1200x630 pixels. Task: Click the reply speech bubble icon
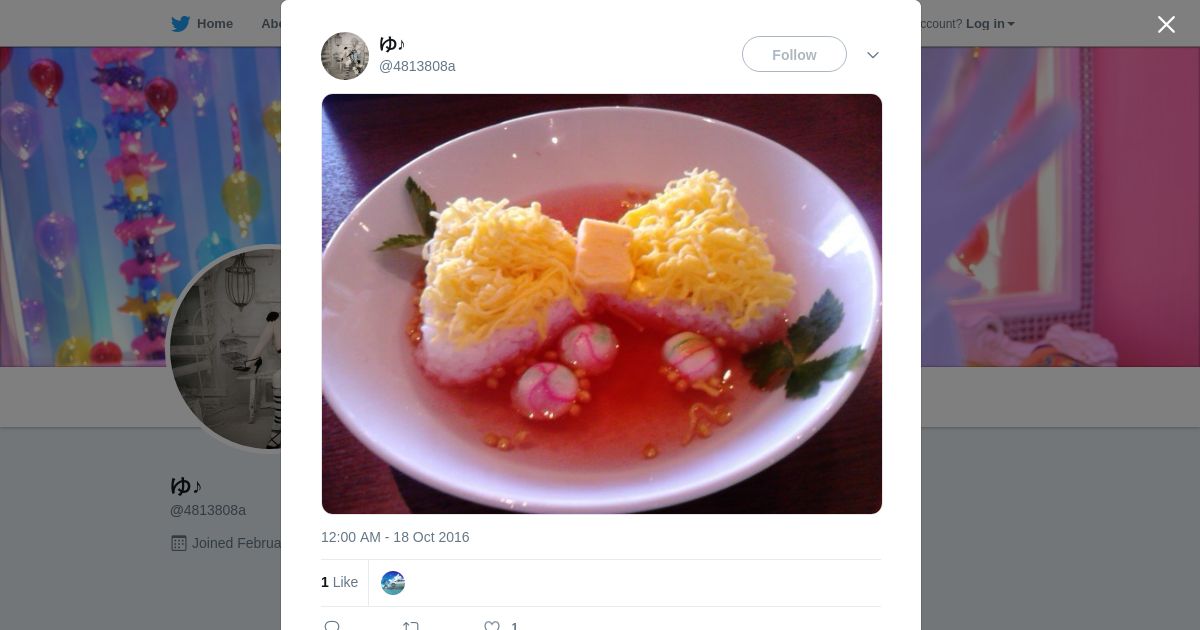(x=332, y=626)
